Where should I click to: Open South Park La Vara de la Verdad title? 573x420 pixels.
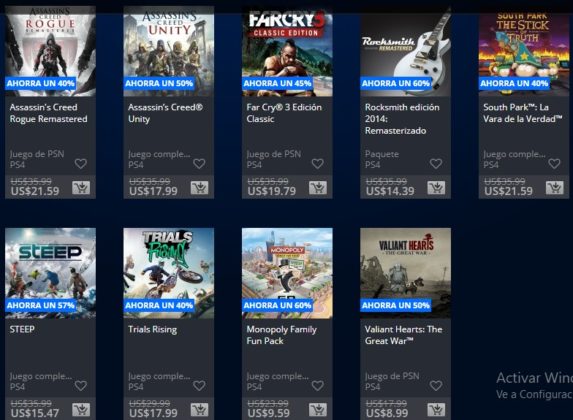tap(523, 113)
